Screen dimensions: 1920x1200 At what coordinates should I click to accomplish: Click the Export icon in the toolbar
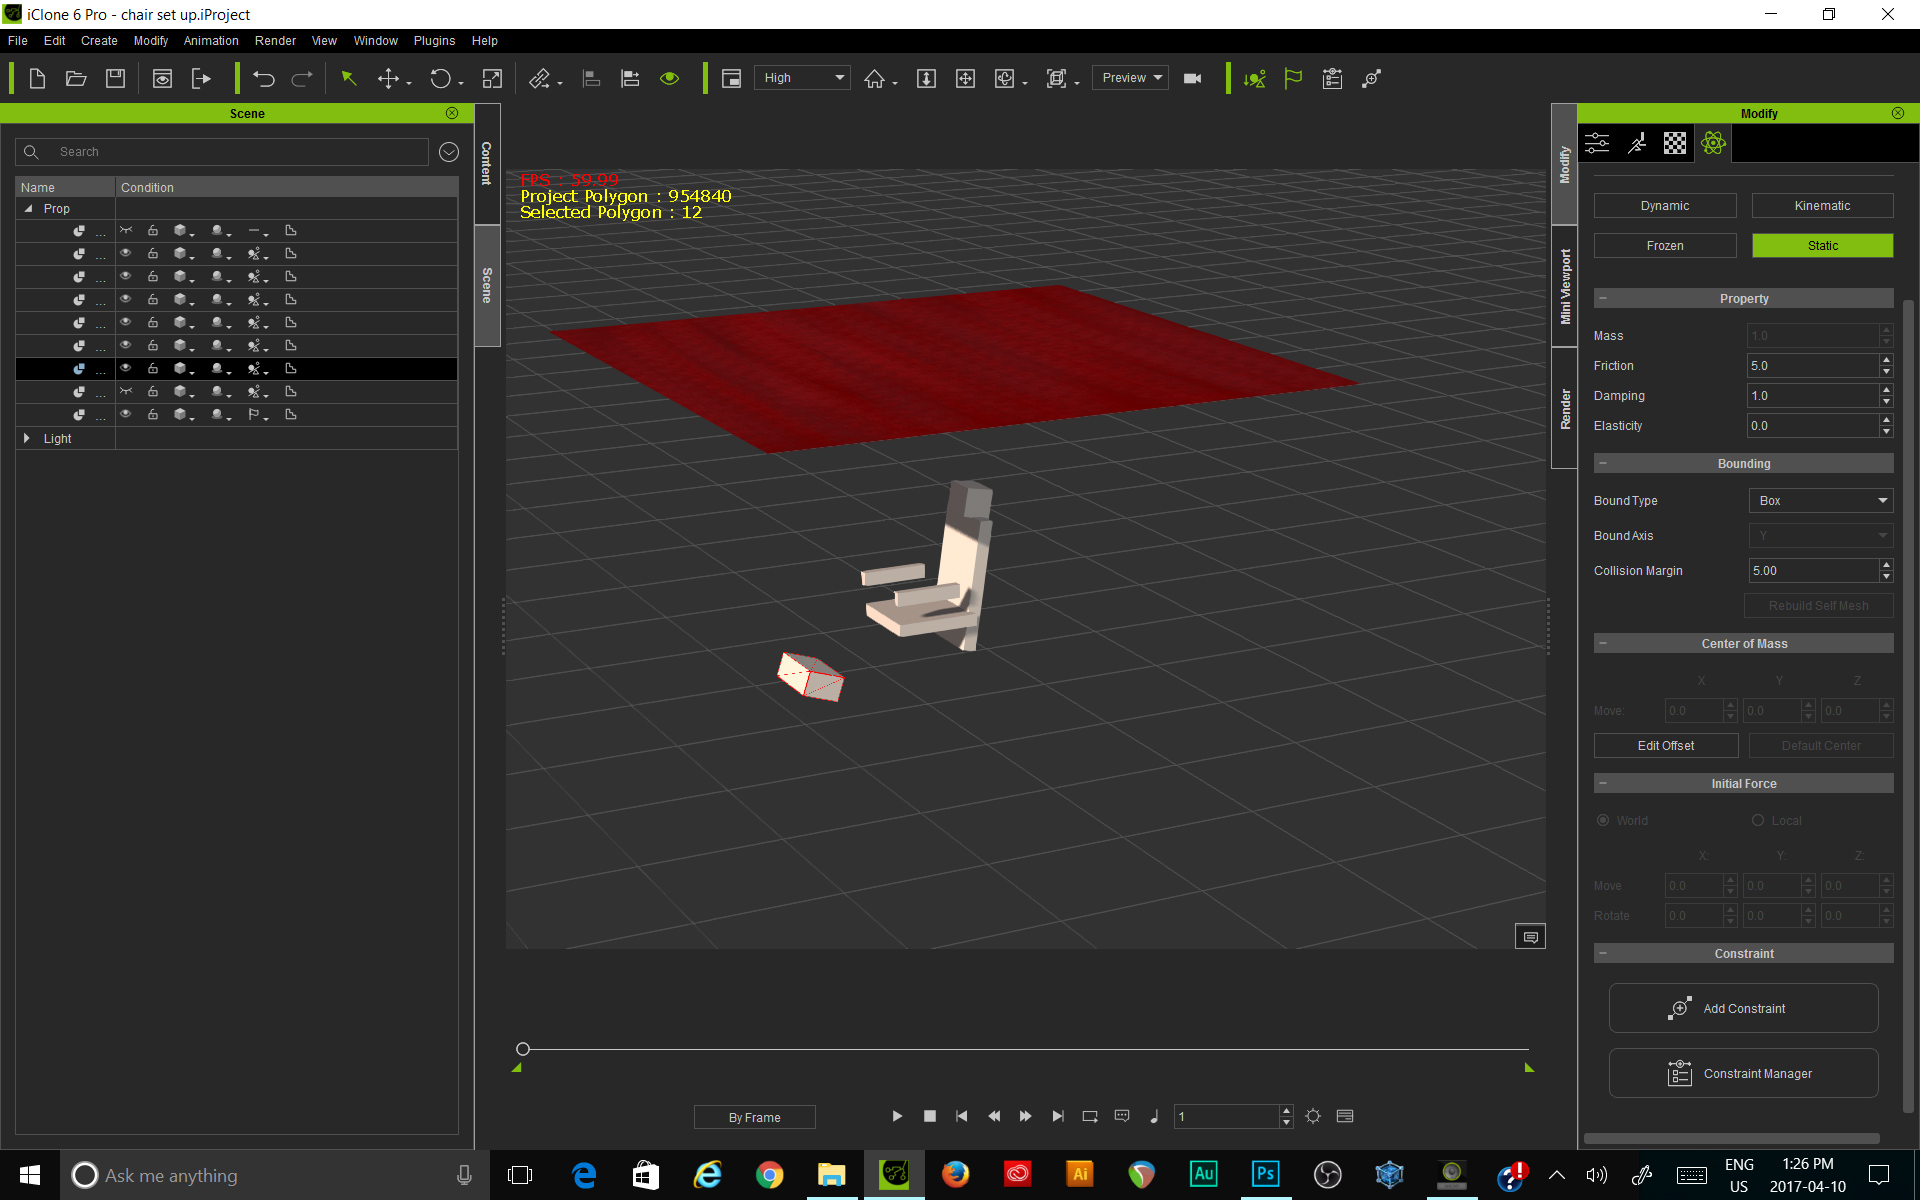coord(201,79)
